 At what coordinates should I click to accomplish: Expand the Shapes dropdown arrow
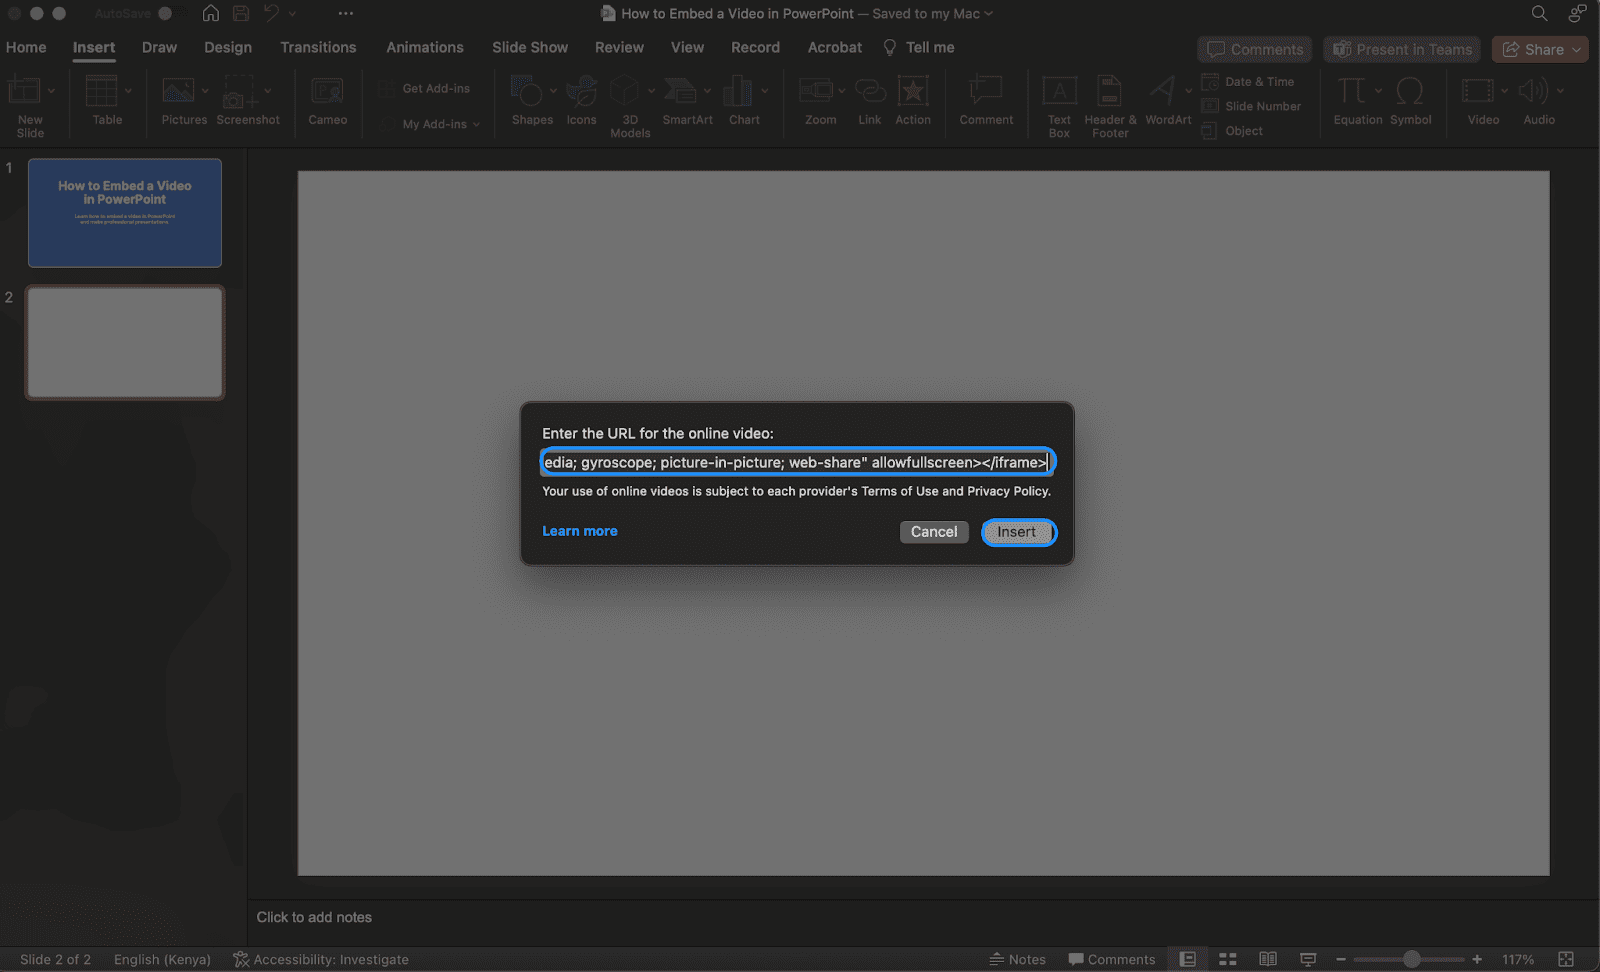click(553, 91)
